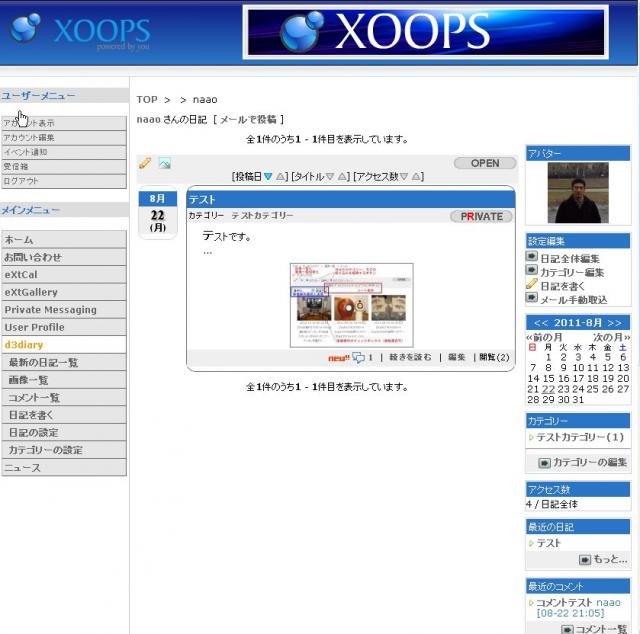Open 日記を書く submenu item in main menu
Image resolution: width=640 pixels, height=634 pixels.
tap(64, 415)
